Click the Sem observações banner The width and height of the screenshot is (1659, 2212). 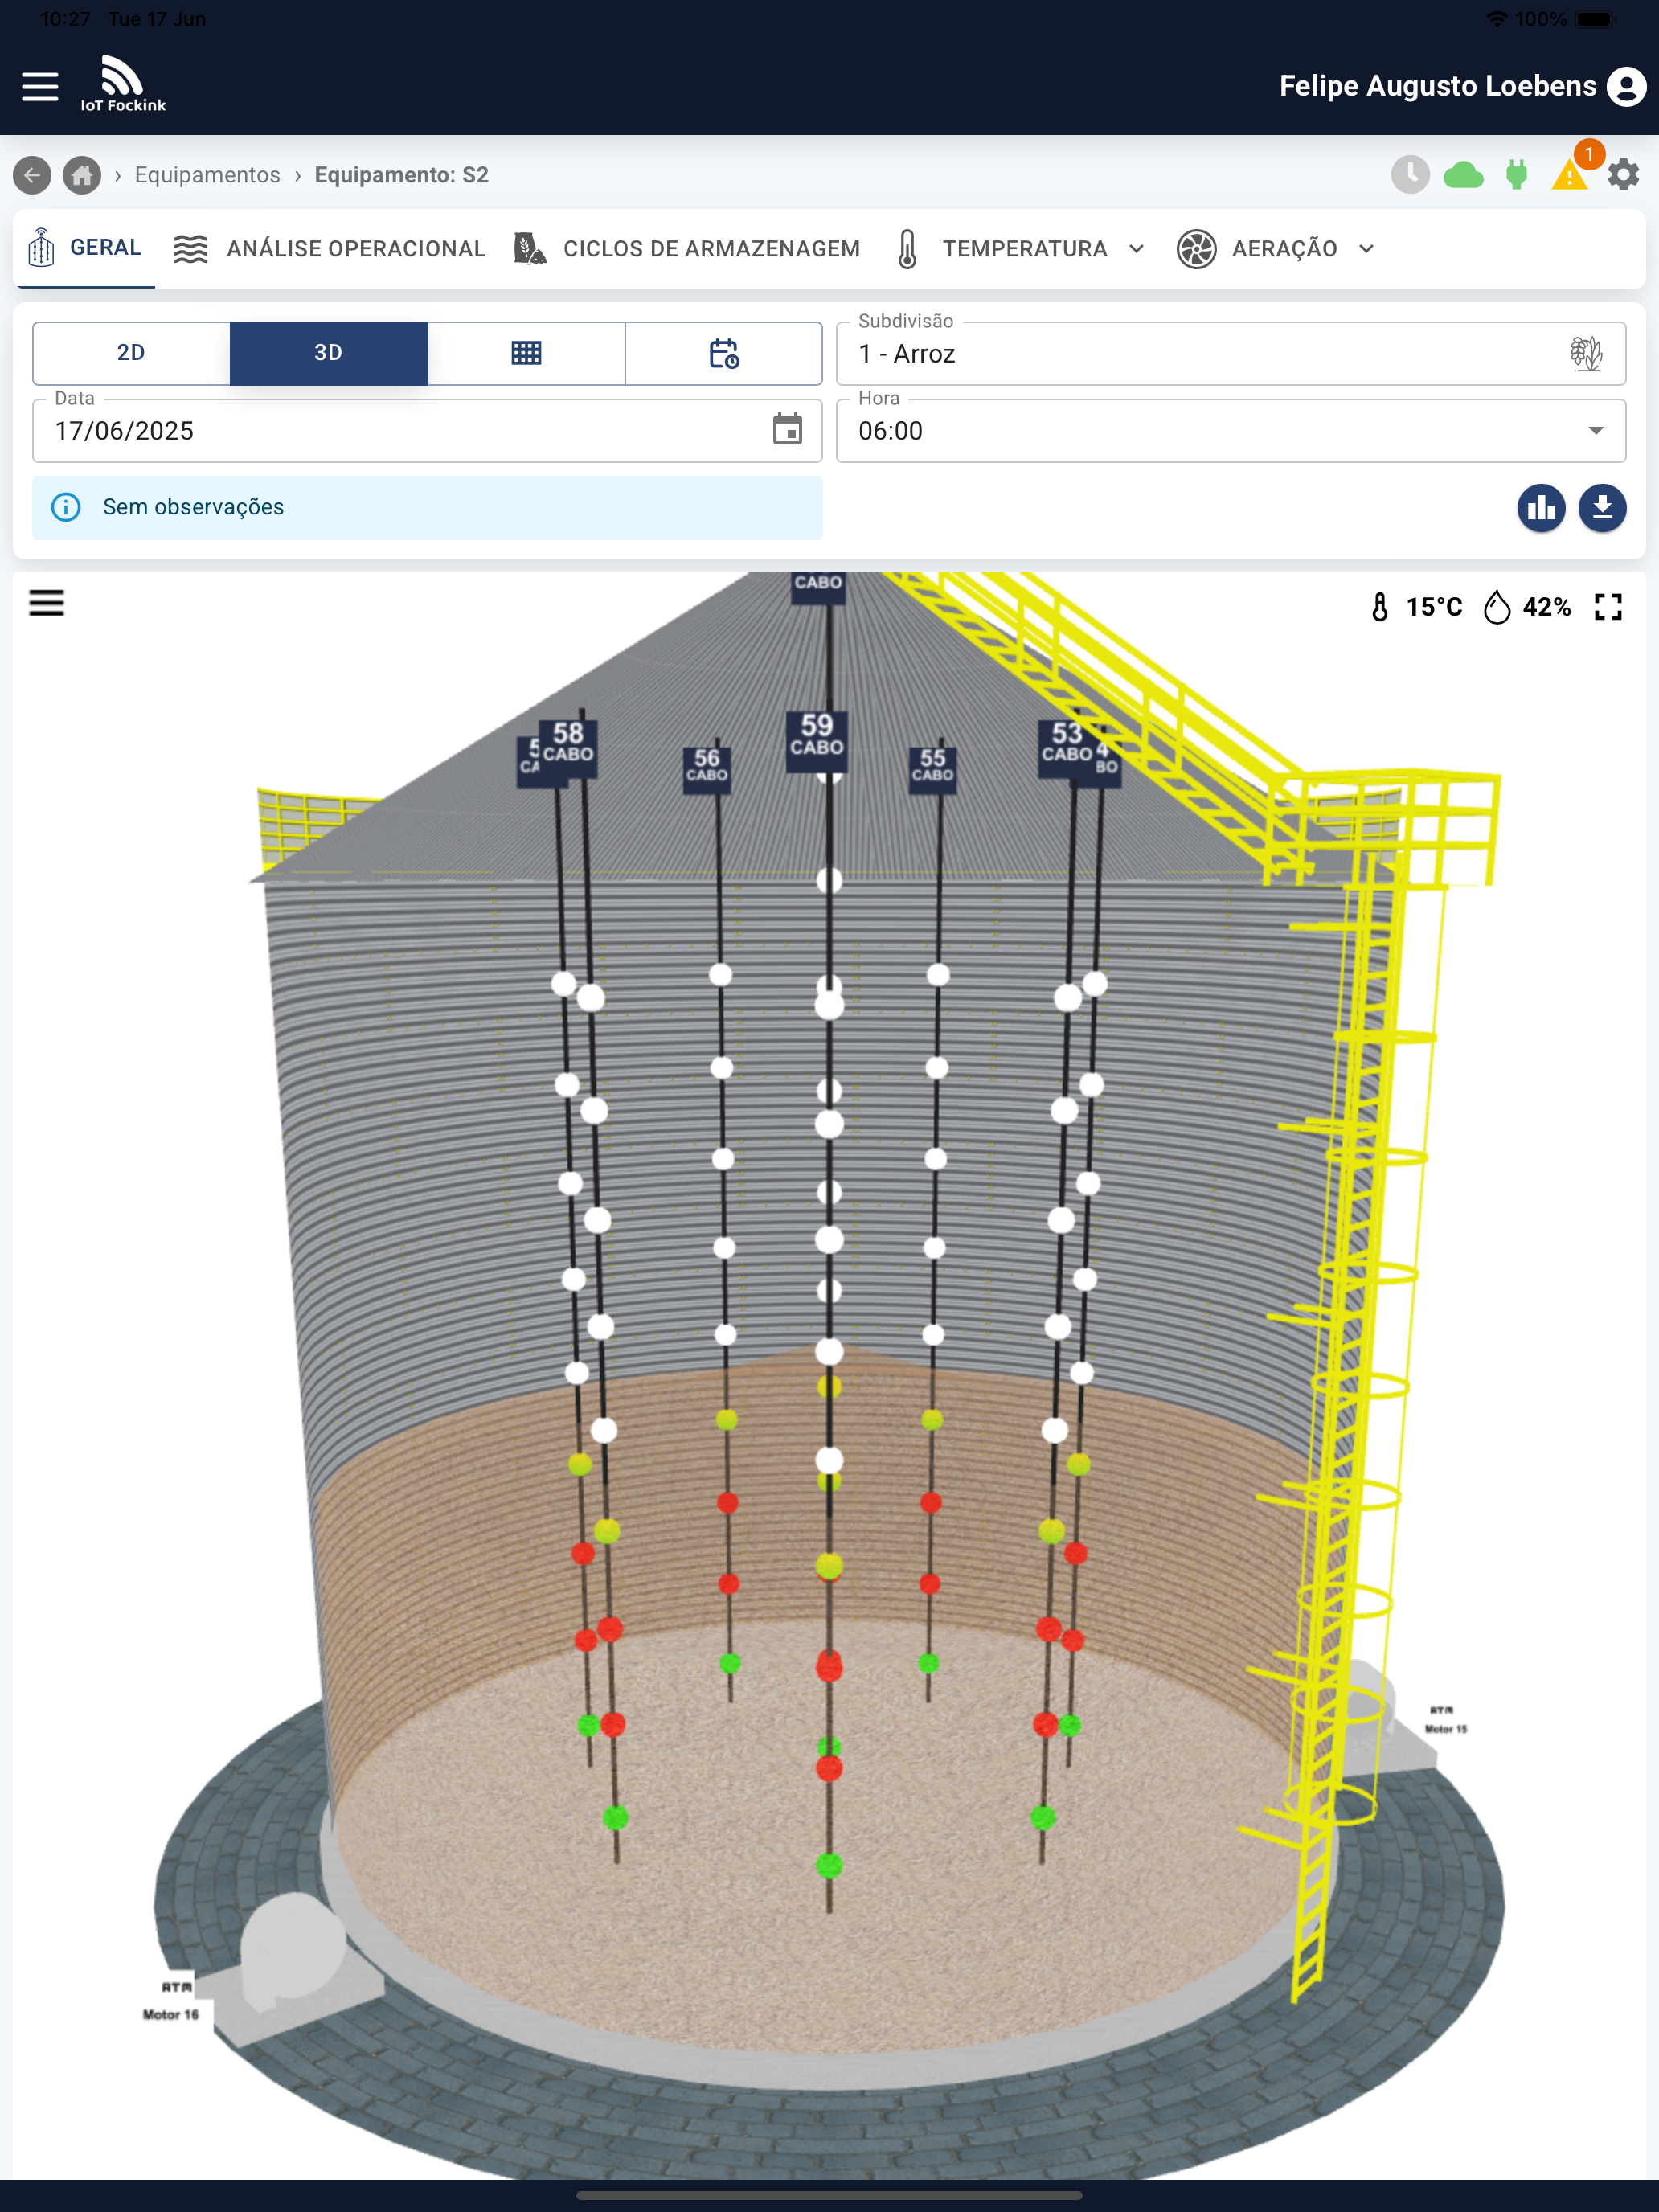click(x=427, y=507)
